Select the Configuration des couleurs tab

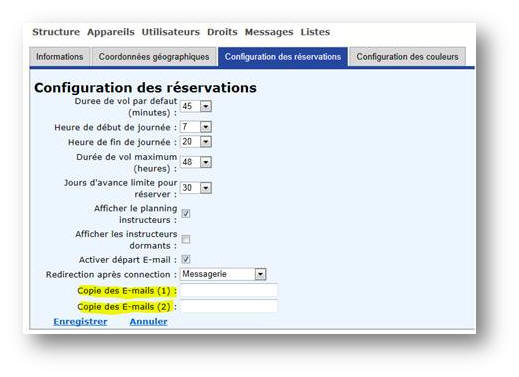point(407,57)
